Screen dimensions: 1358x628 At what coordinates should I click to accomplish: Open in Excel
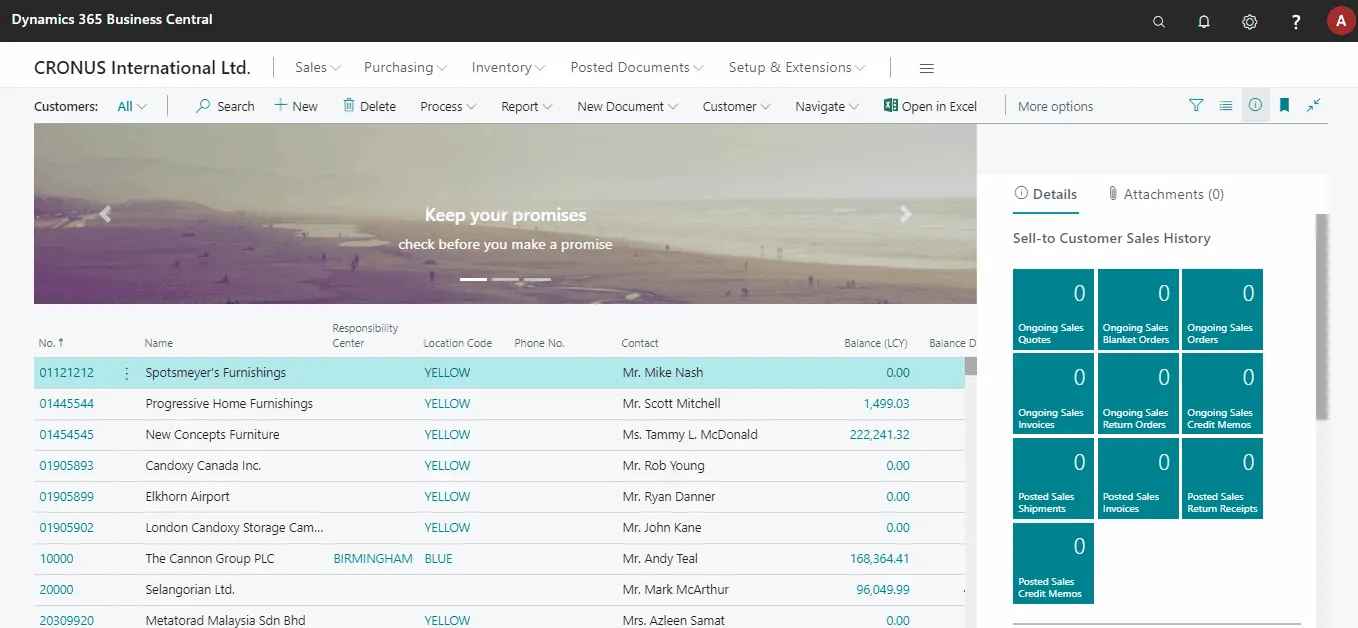point(930,106)
